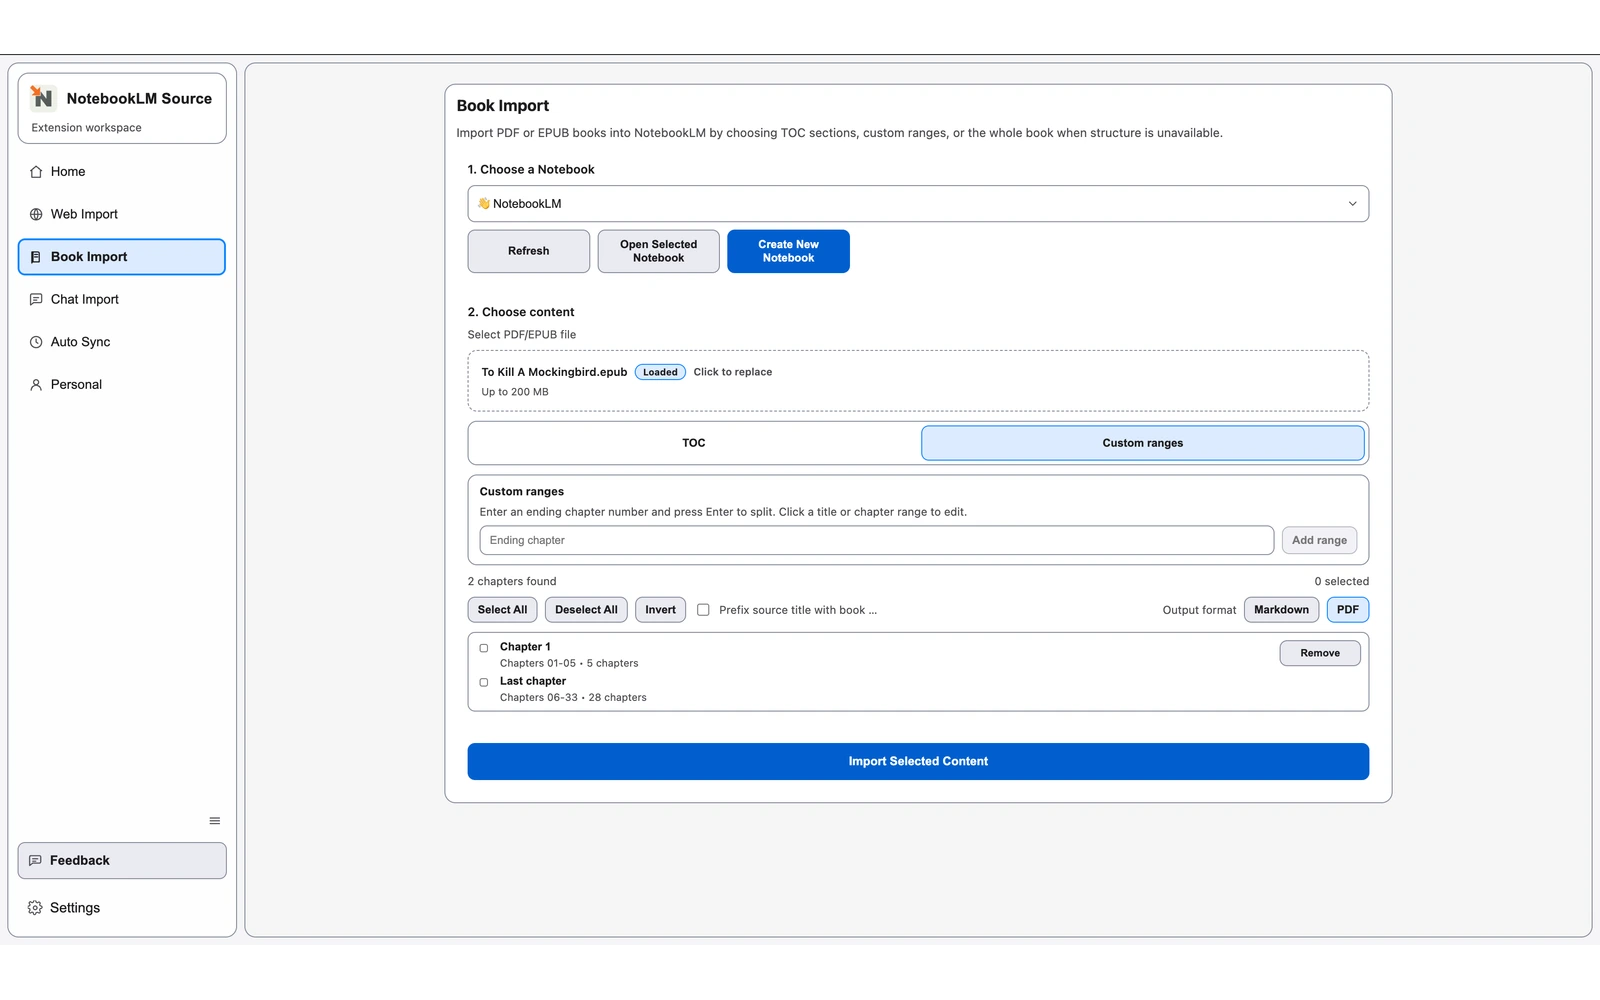Select the Auto Sync clock icon

pos(36,341)
